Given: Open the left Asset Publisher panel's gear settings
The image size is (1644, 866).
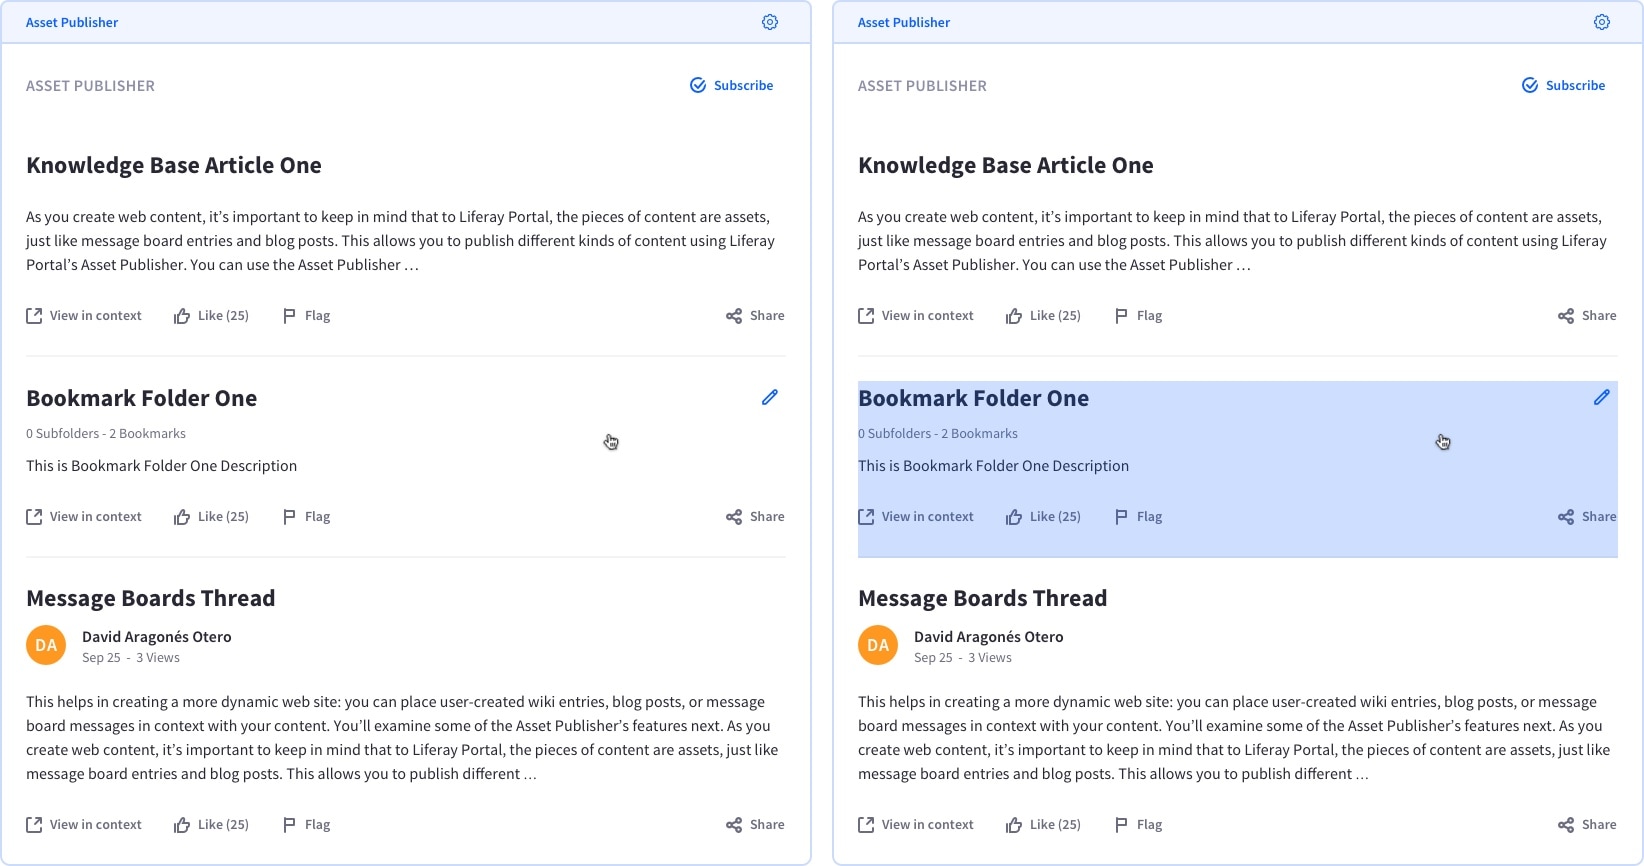Looking at the screenshot, I should pyautogui.click(x=769, y=22).
